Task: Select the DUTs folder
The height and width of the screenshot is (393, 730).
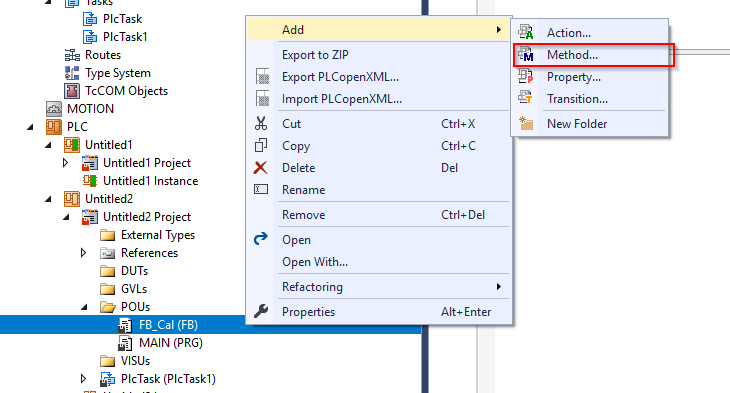Action: 135,271
